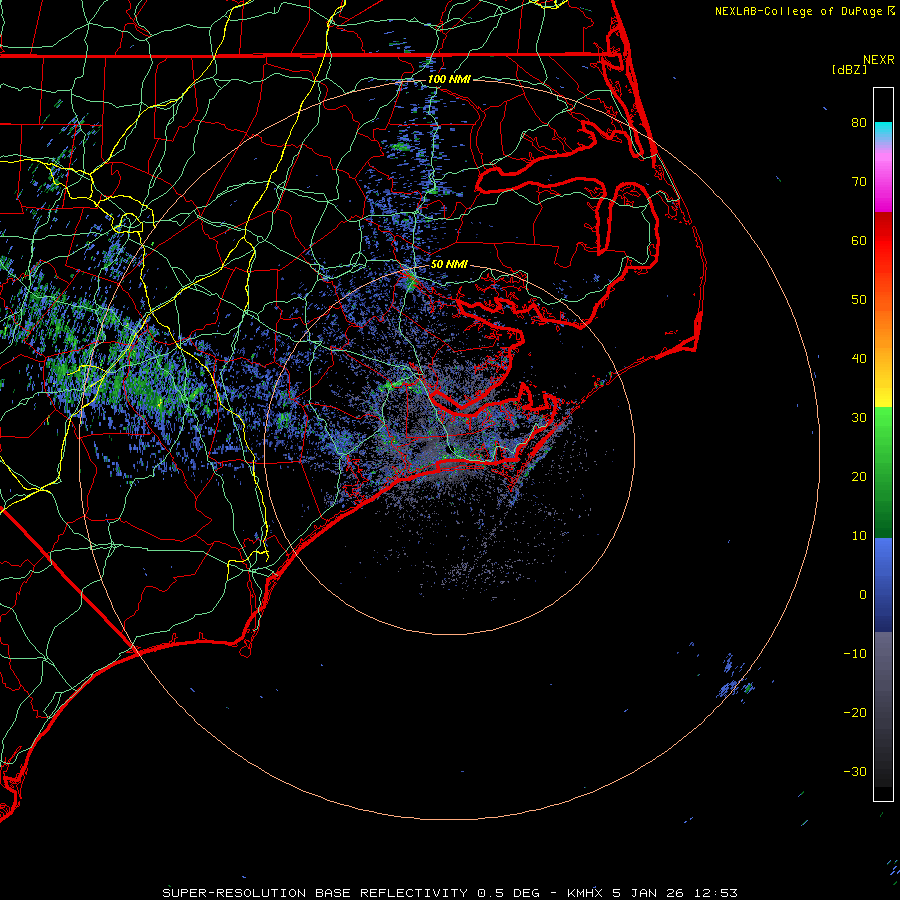900x900 pixels.
Task: Pick the green segment of the color scale
Action: click(883, 472)
